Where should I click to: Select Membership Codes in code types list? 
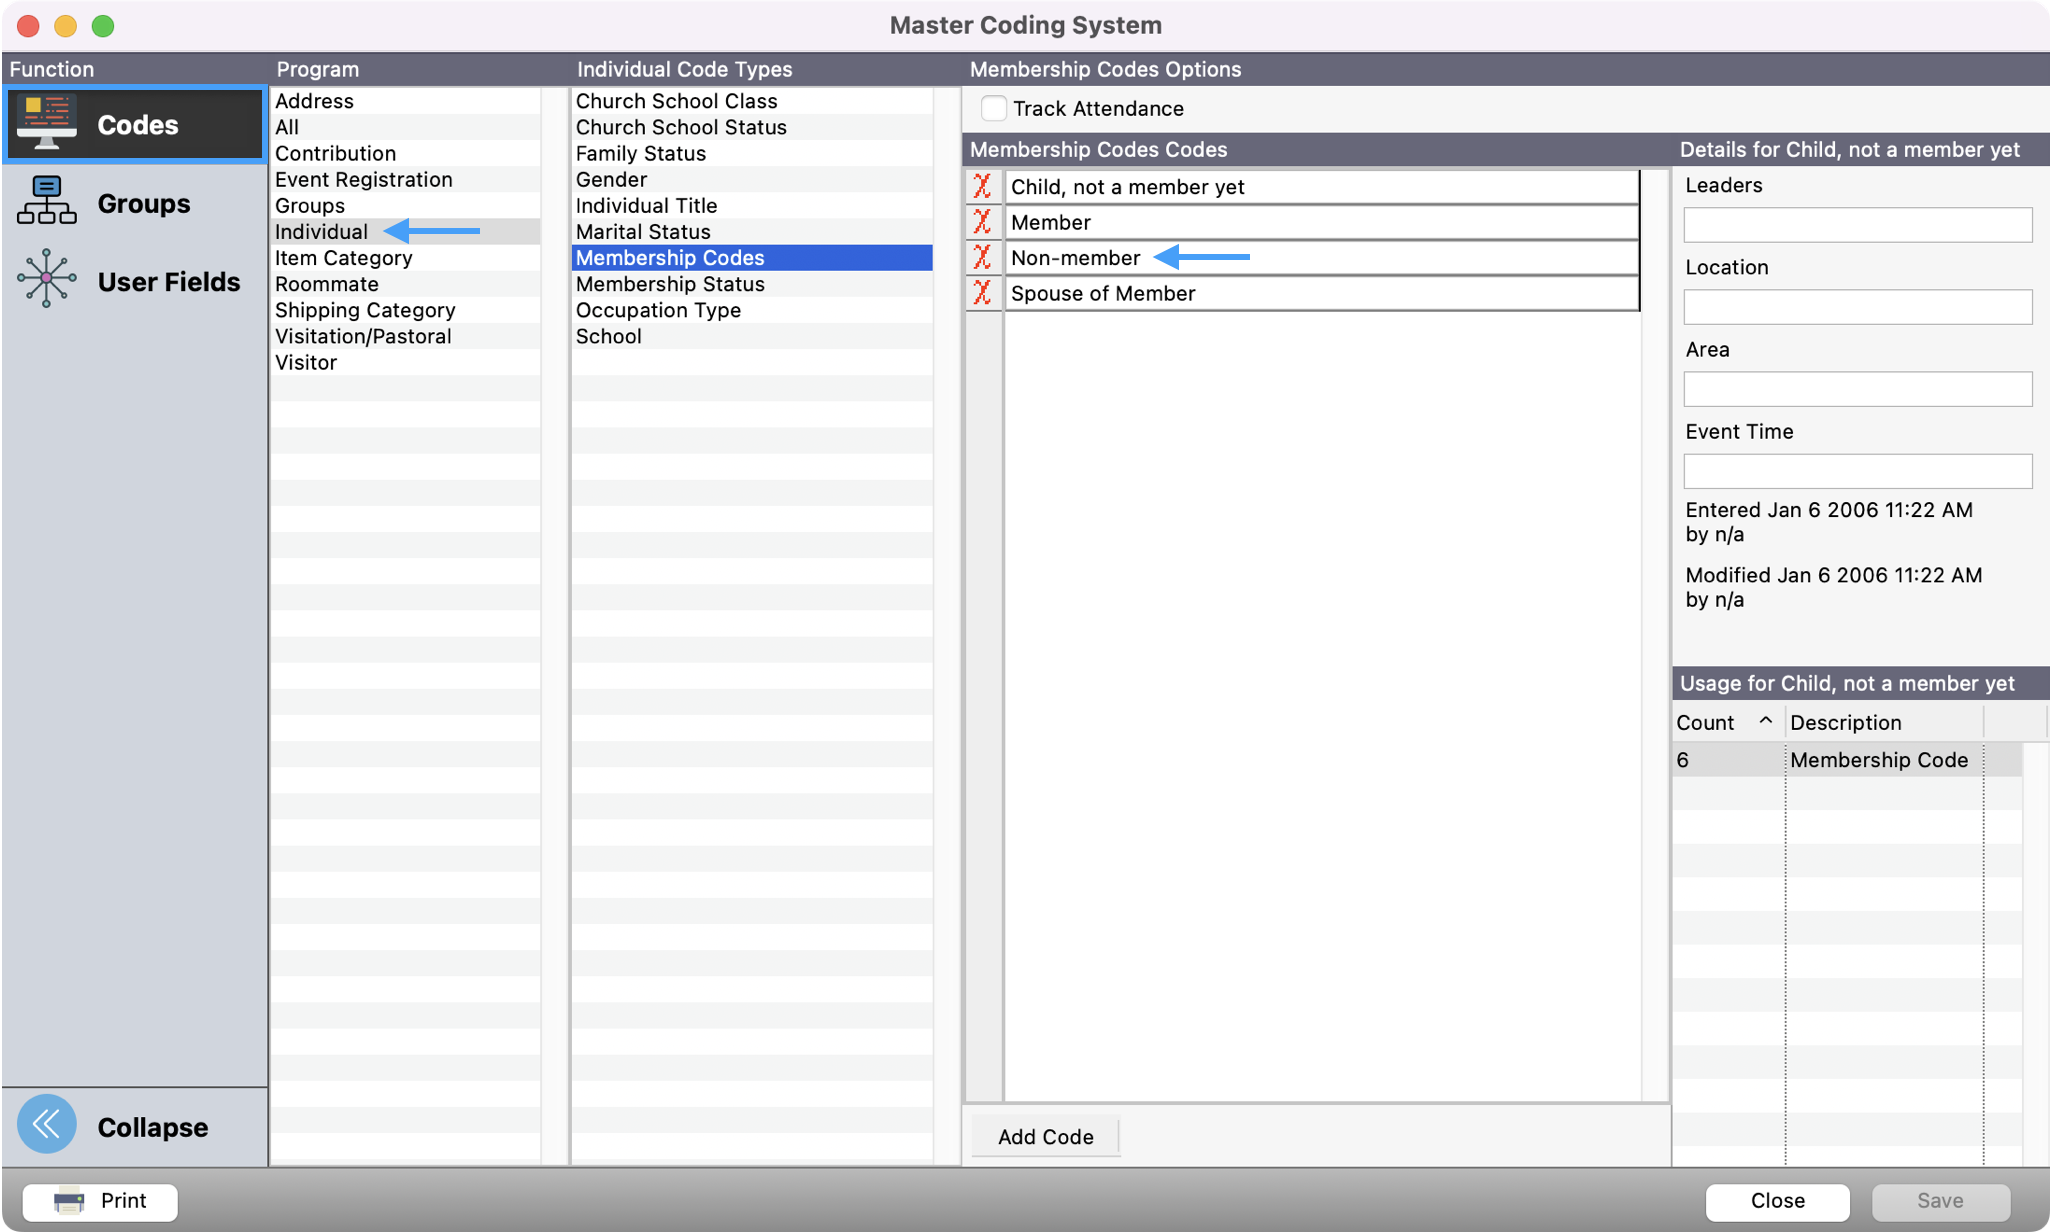click(670, 257)
